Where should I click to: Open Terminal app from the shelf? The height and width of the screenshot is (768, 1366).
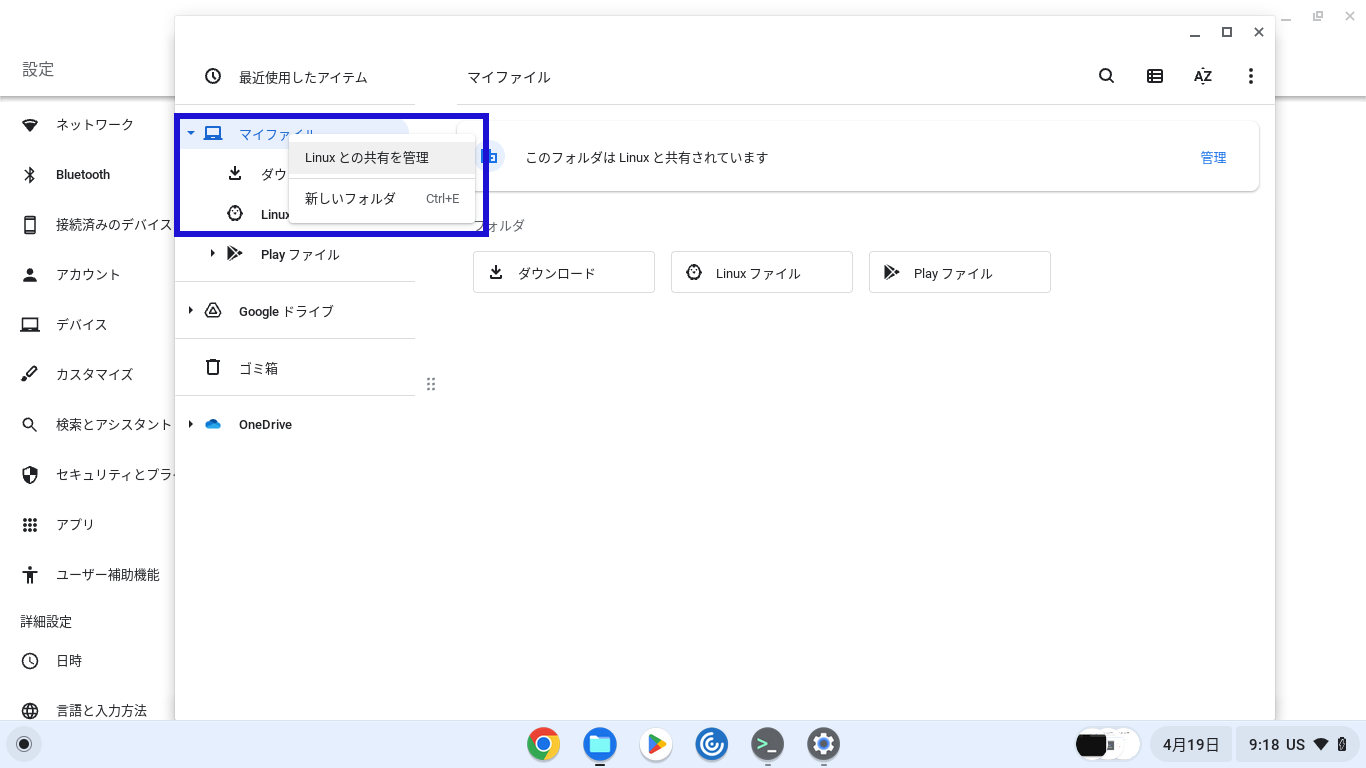click(767, 744)
